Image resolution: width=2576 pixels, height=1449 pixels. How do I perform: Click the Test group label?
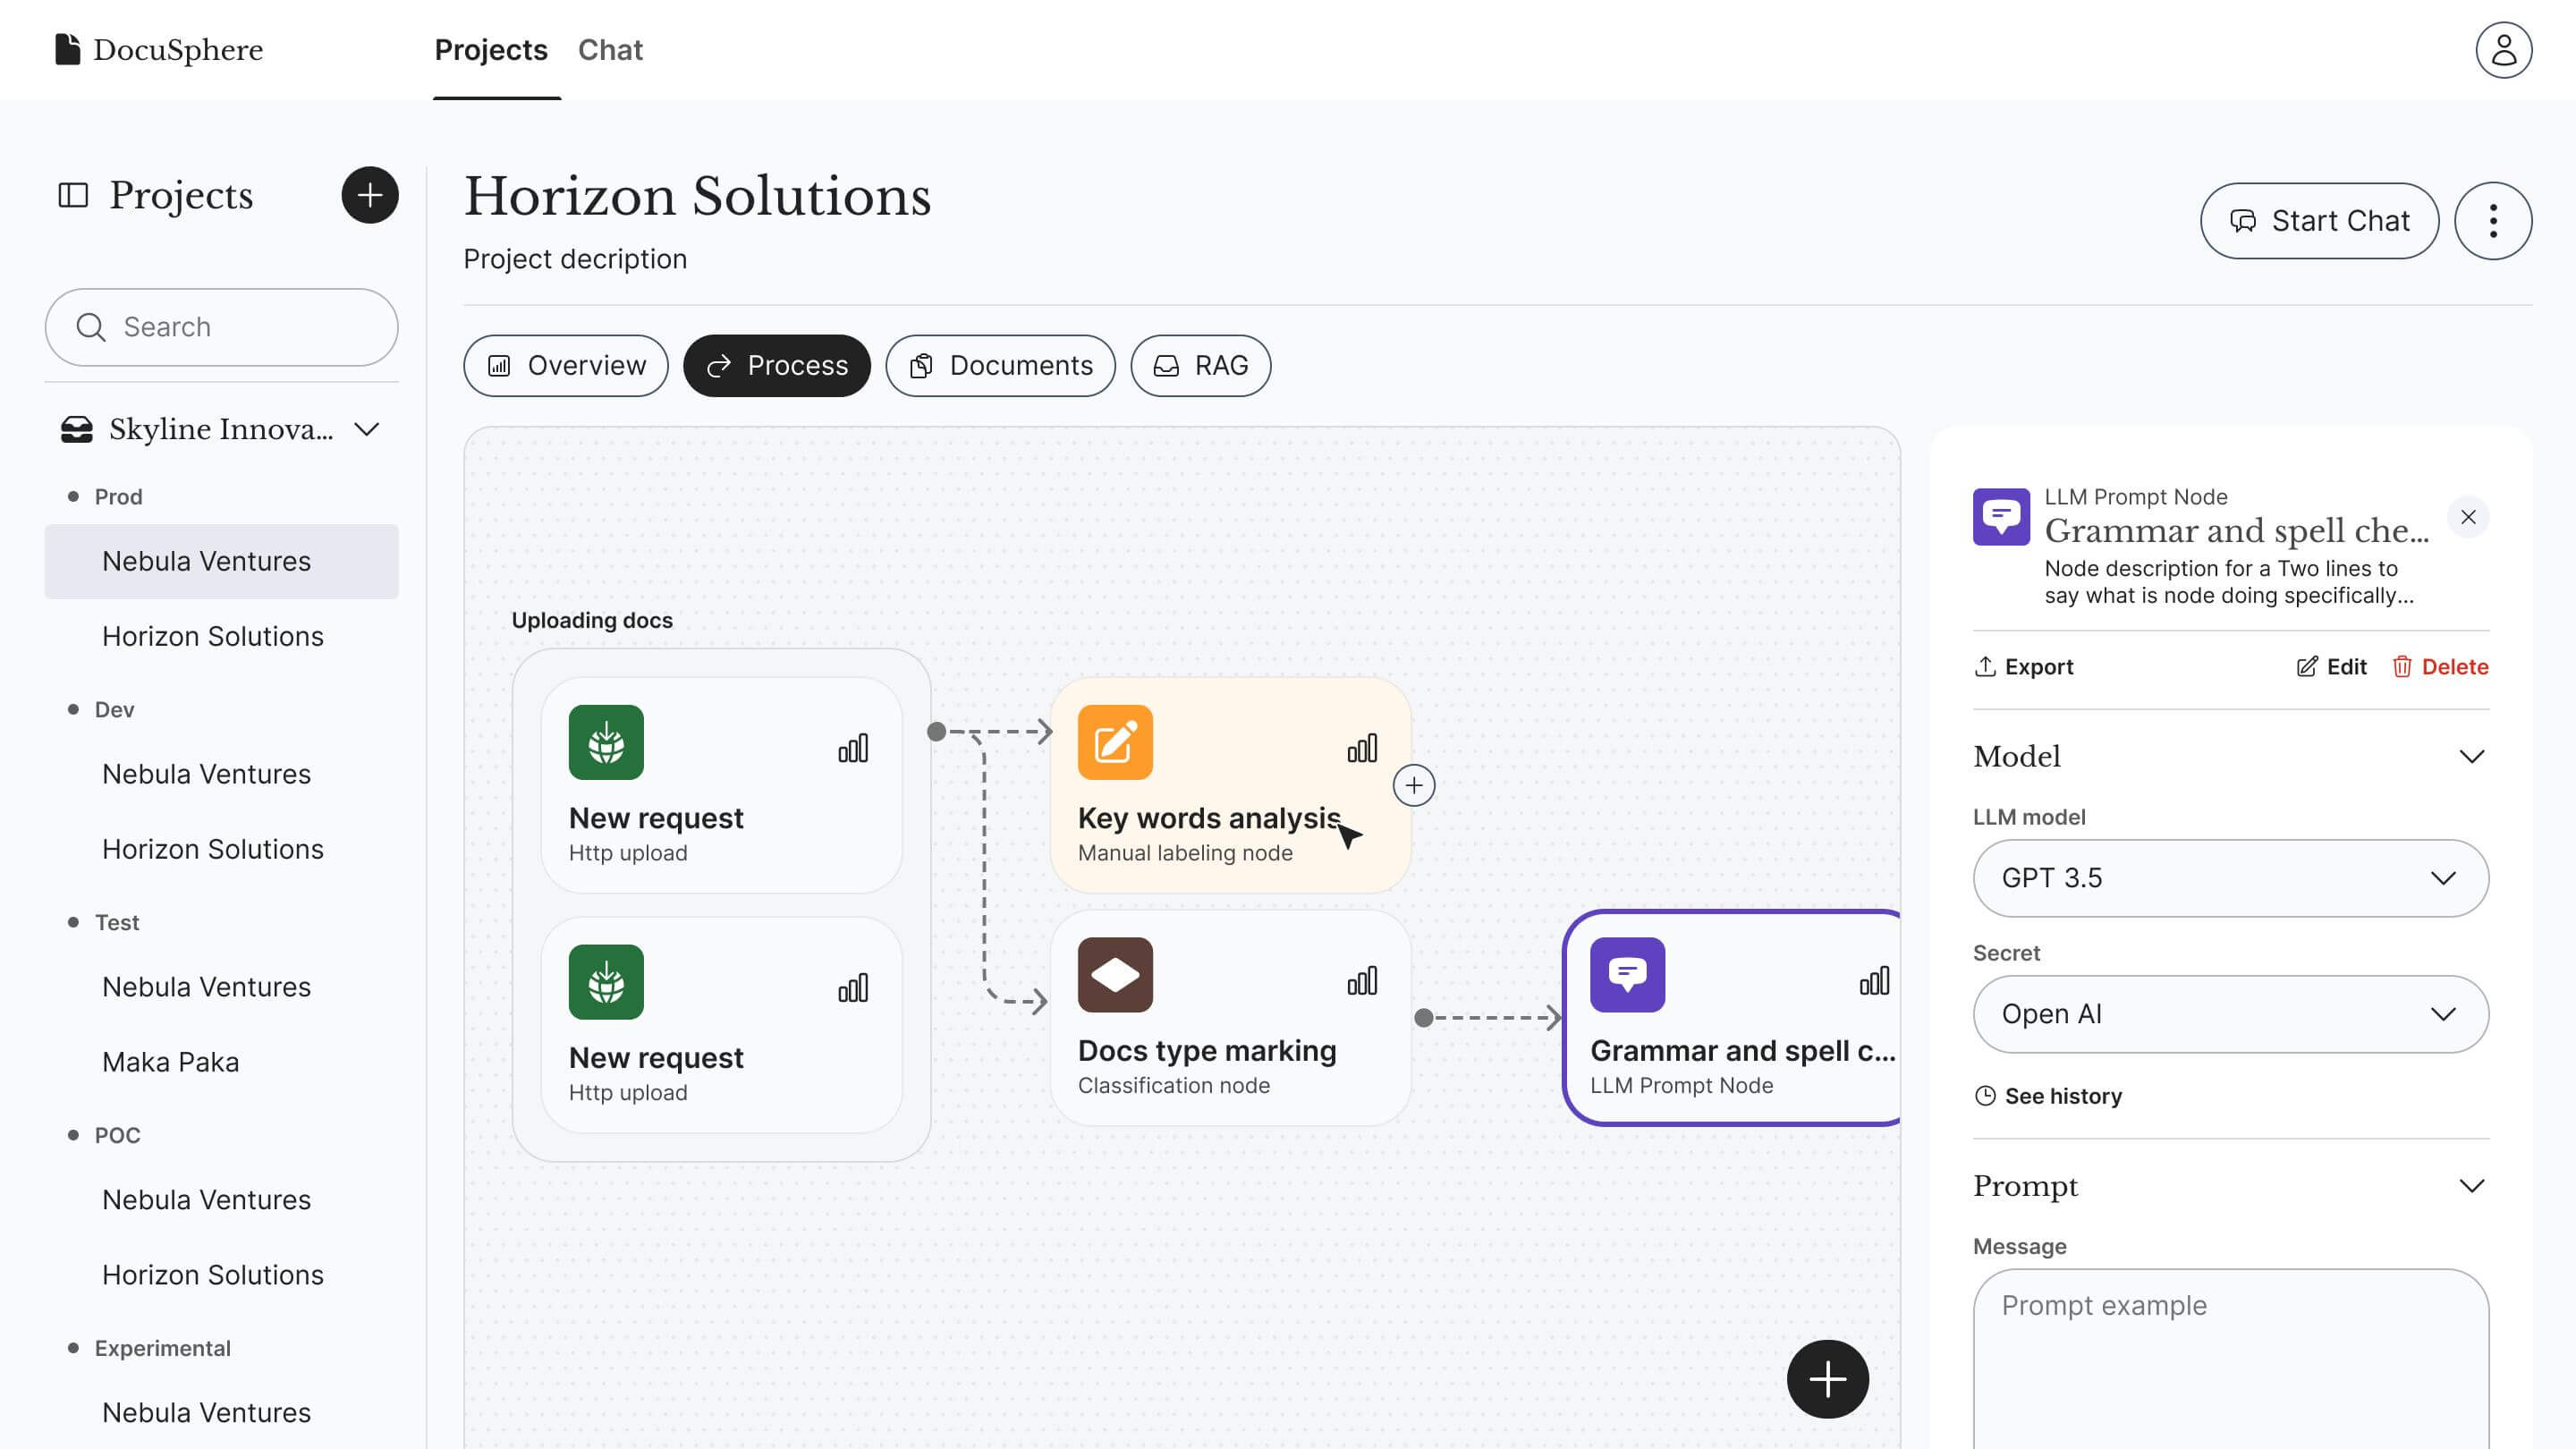pyautogui.click(x=117, y=923)
